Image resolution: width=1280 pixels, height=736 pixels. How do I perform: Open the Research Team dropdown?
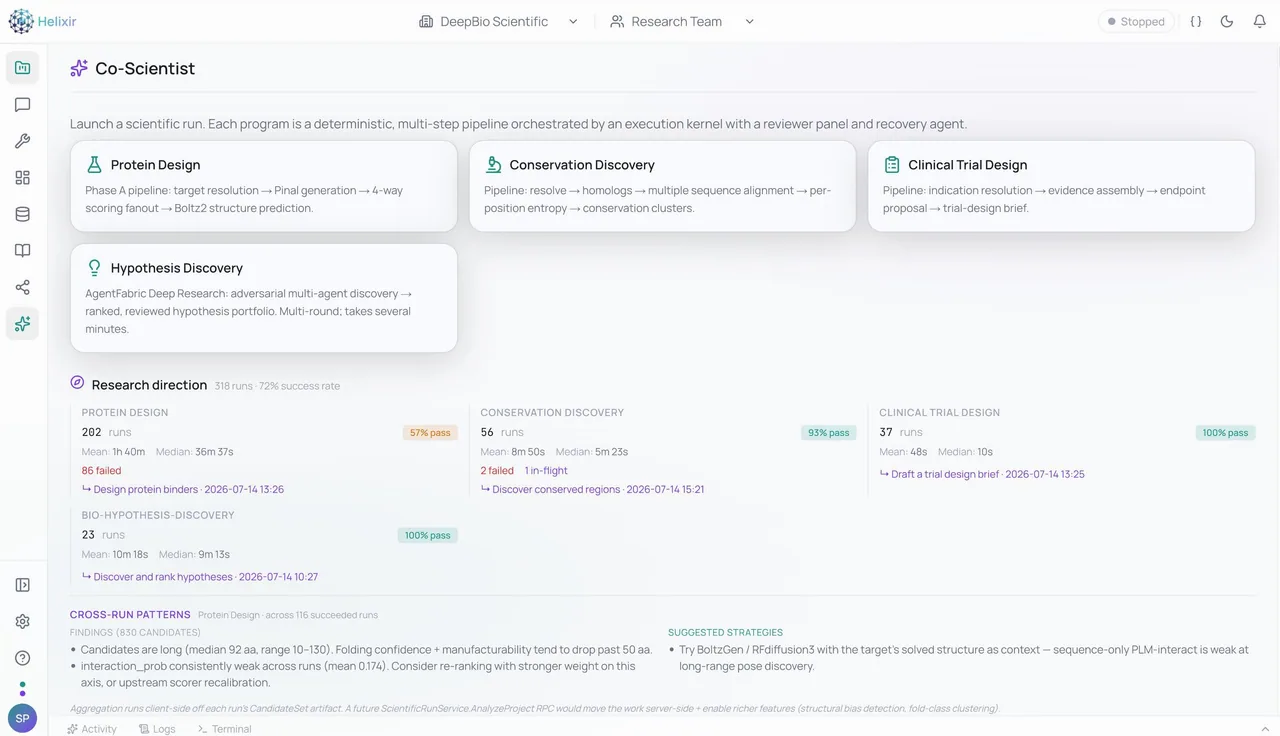[x=682, y=21]
